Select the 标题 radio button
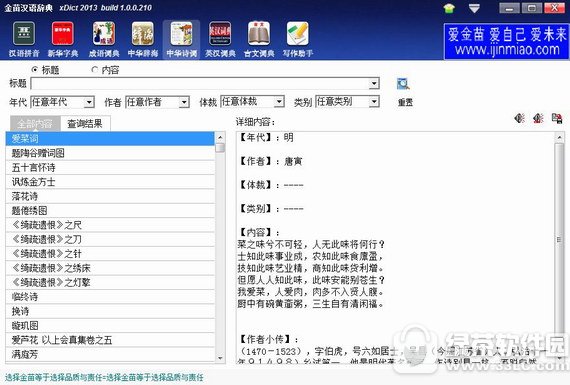The height and width of the screenshot is (385, 570). (x=35, y=69)
